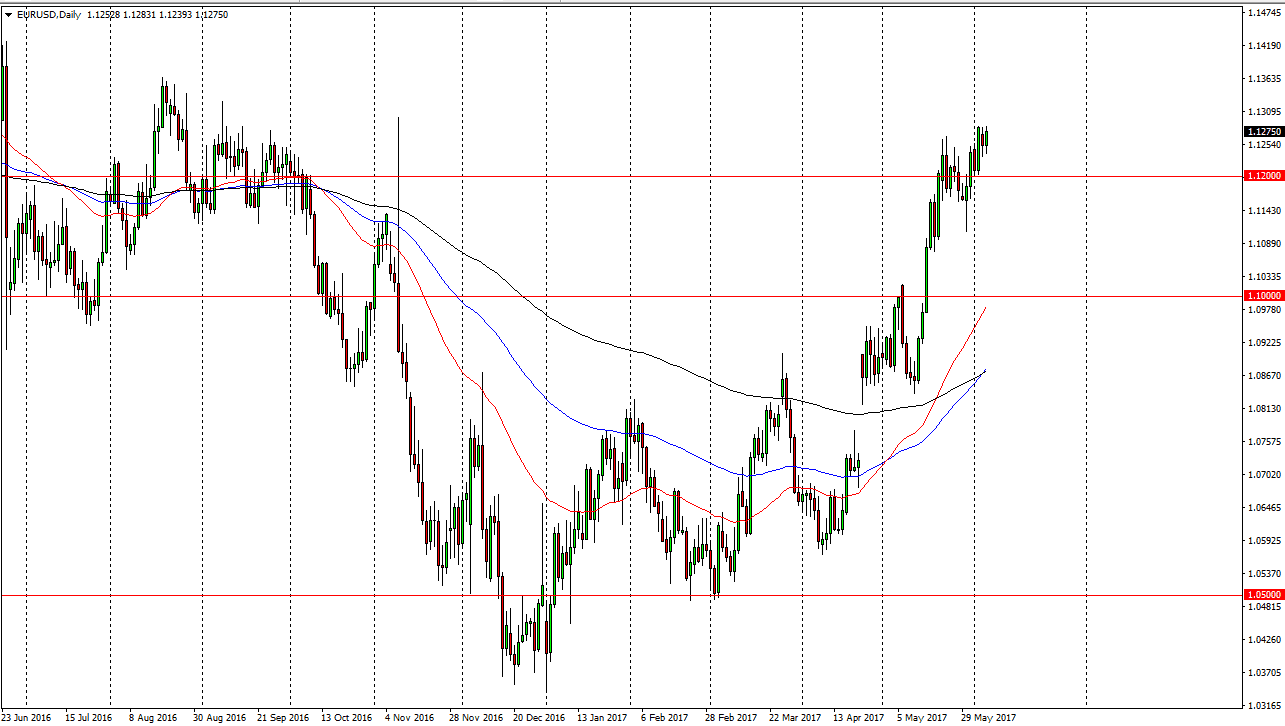1285x726 pixels.
Task: Click the black 1.12750 current price tag
Action: [1261, 129]
